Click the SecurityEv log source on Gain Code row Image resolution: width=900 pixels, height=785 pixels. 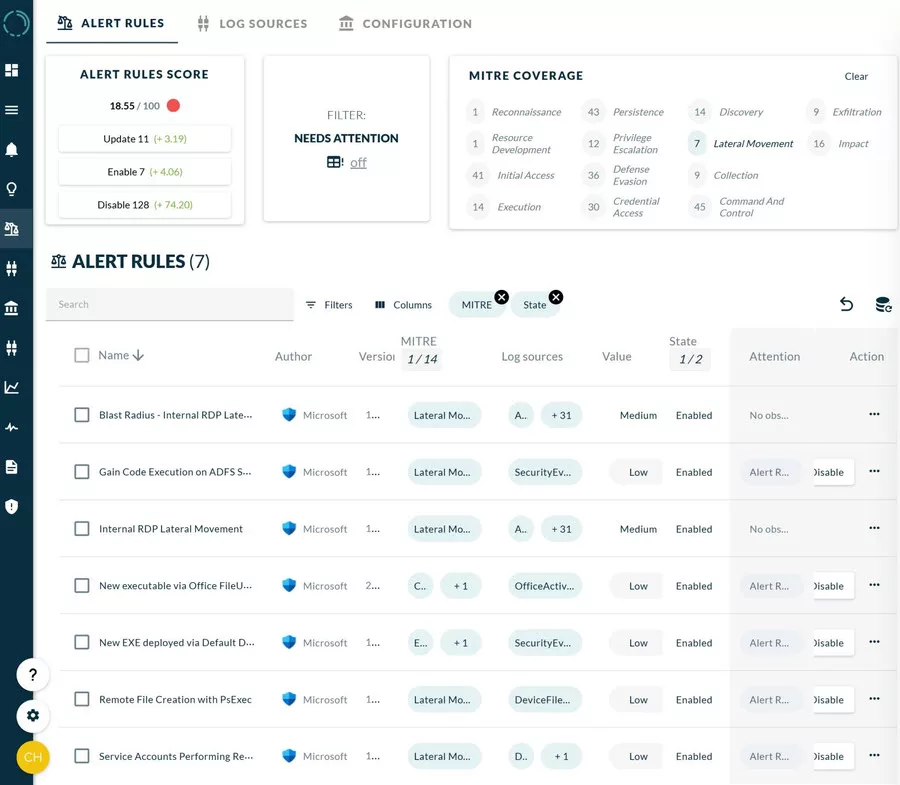544,472
